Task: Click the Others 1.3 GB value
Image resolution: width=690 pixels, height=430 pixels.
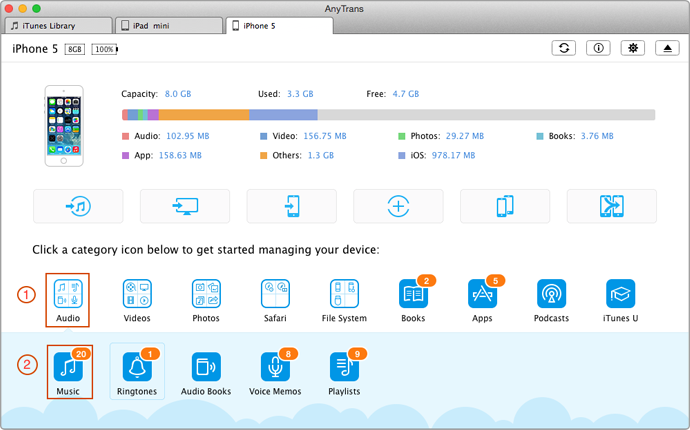Action: [321, 155]
